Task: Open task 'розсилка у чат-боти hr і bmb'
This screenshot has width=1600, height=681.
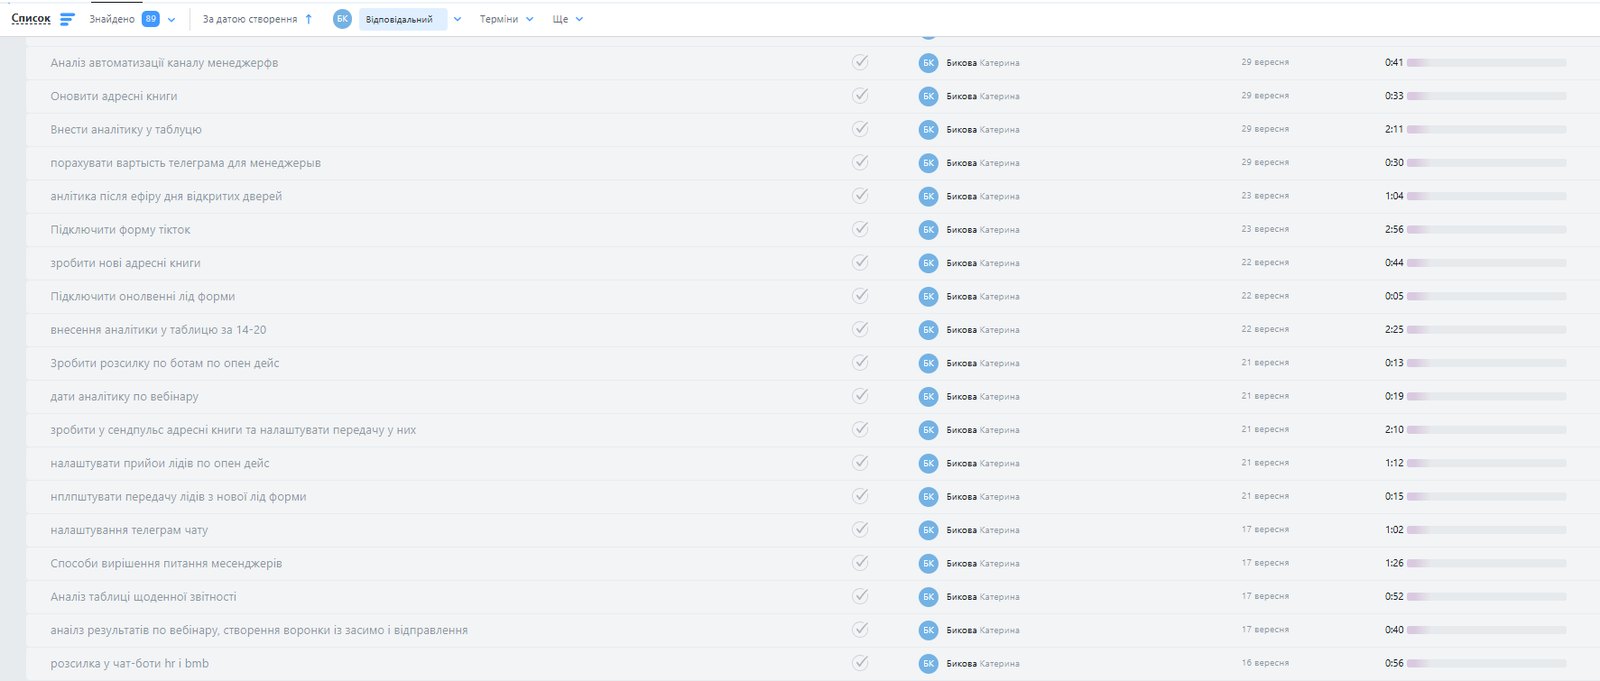Action: [x=130, y=664]
